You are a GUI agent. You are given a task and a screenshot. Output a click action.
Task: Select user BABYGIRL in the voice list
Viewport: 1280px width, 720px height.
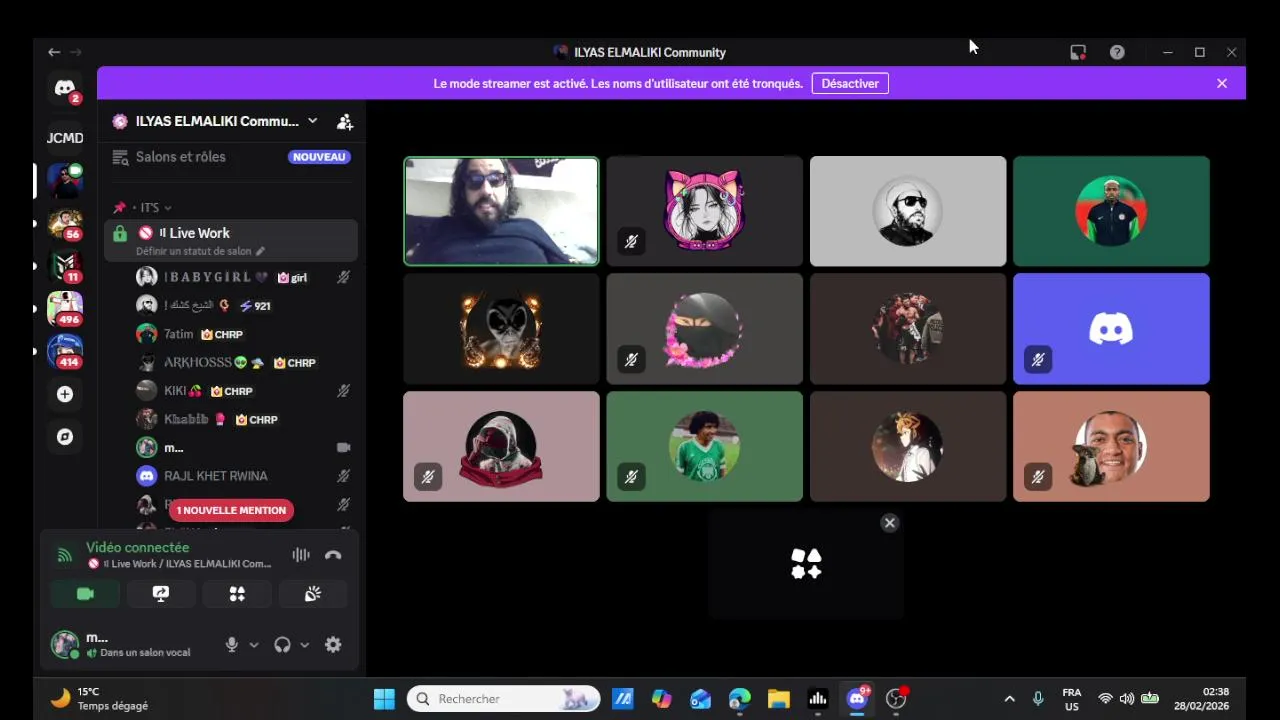[244, 277]
